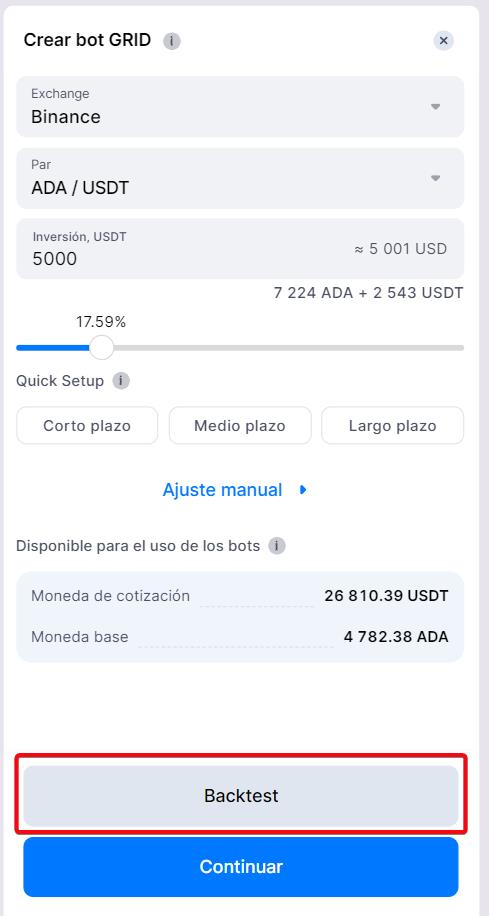Click the 26 810.39 USDT balance
This screenshot has height=916, width=489.
coord(386,596)
